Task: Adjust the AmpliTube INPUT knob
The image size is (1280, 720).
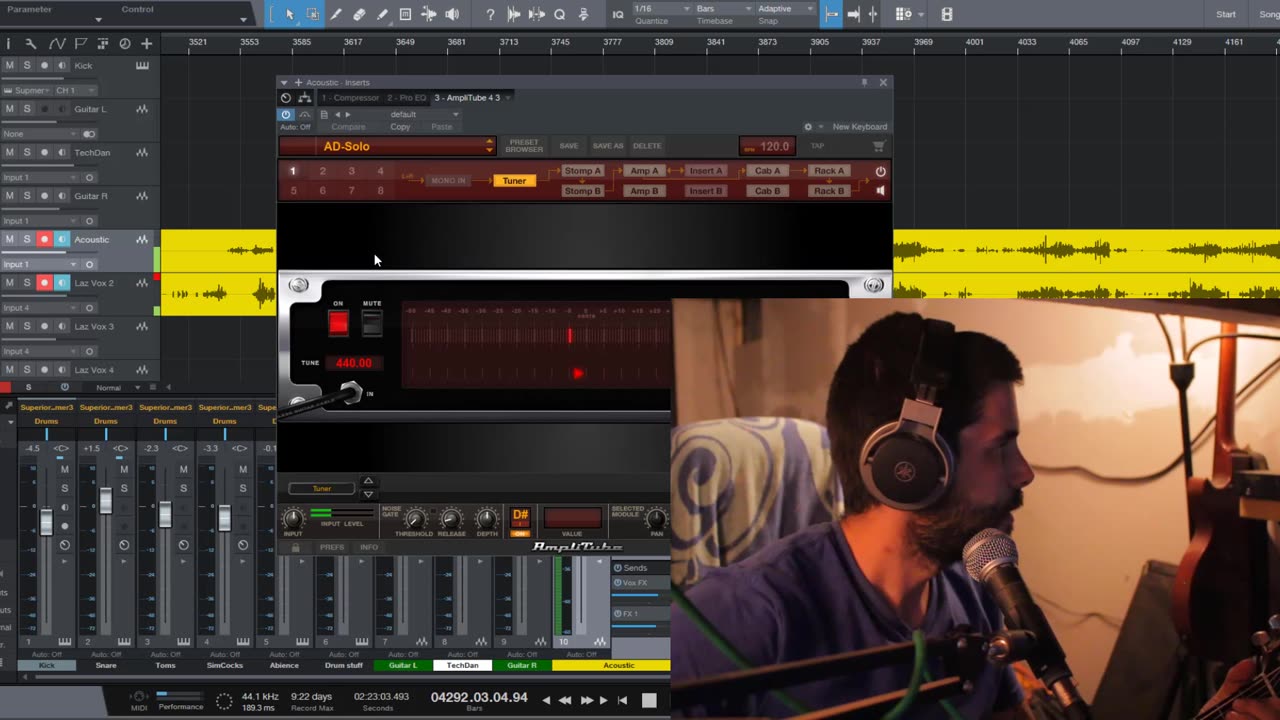Action: point(293,519)
